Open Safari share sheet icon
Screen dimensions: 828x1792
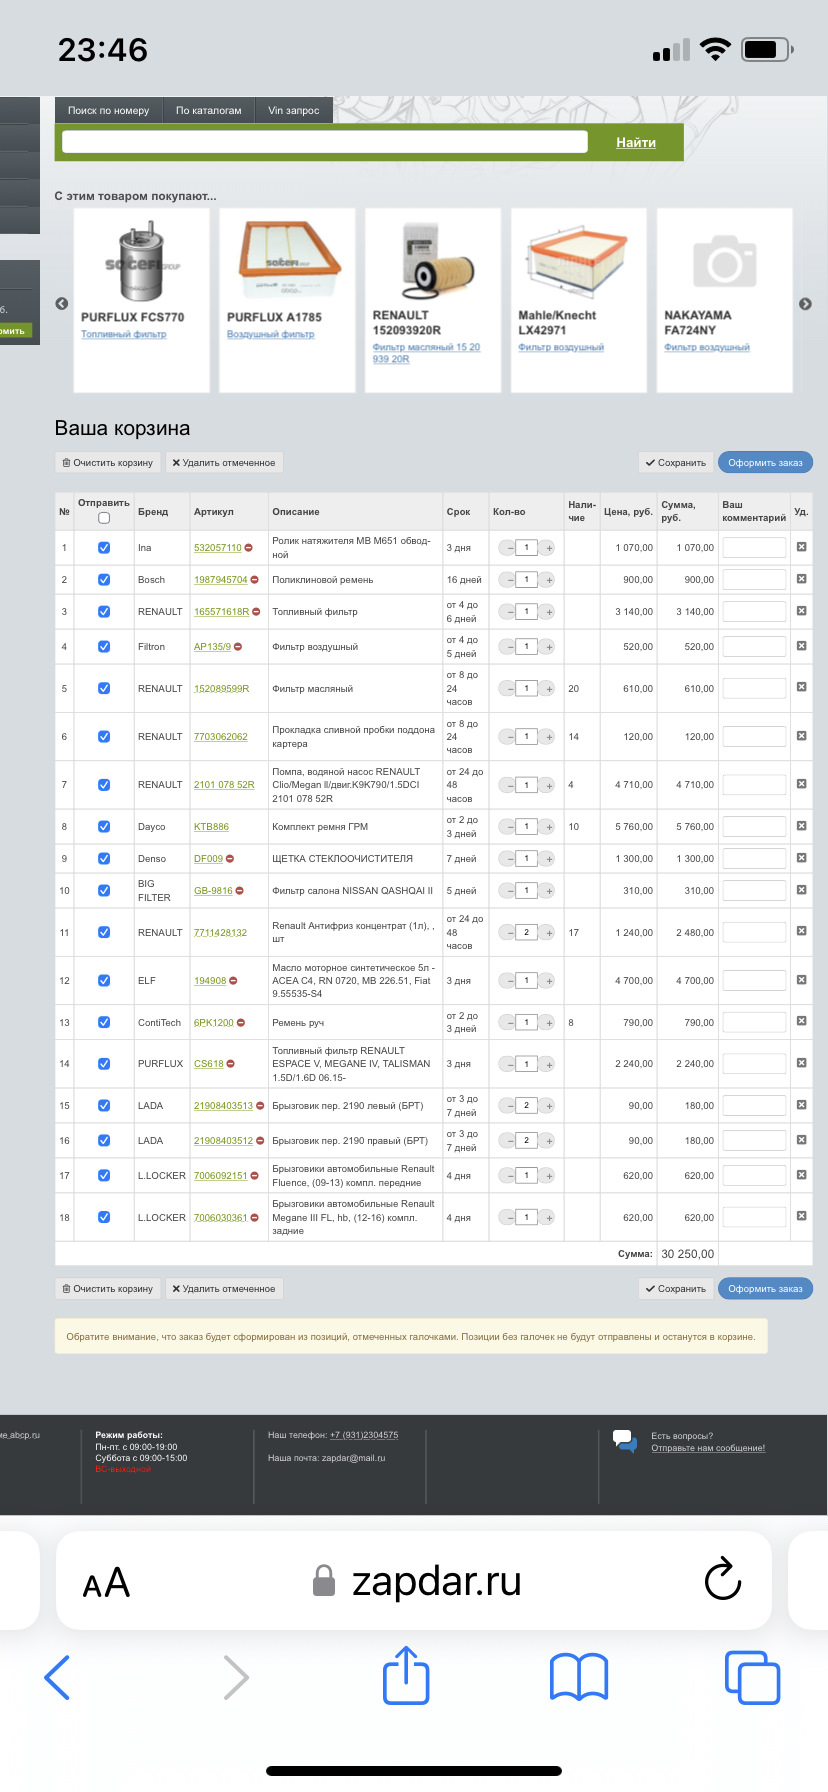pos(406,1675)
